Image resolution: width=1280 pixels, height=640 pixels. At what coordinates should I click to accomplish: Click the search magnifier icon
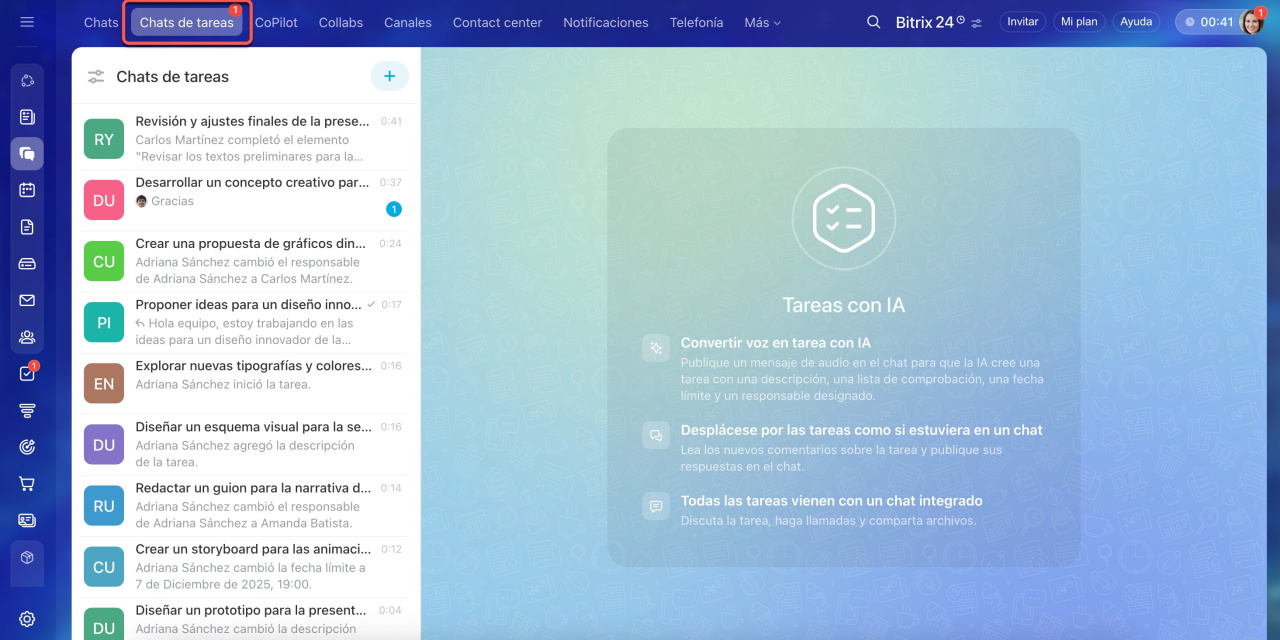pyautogui.click(x=873, y=22)
